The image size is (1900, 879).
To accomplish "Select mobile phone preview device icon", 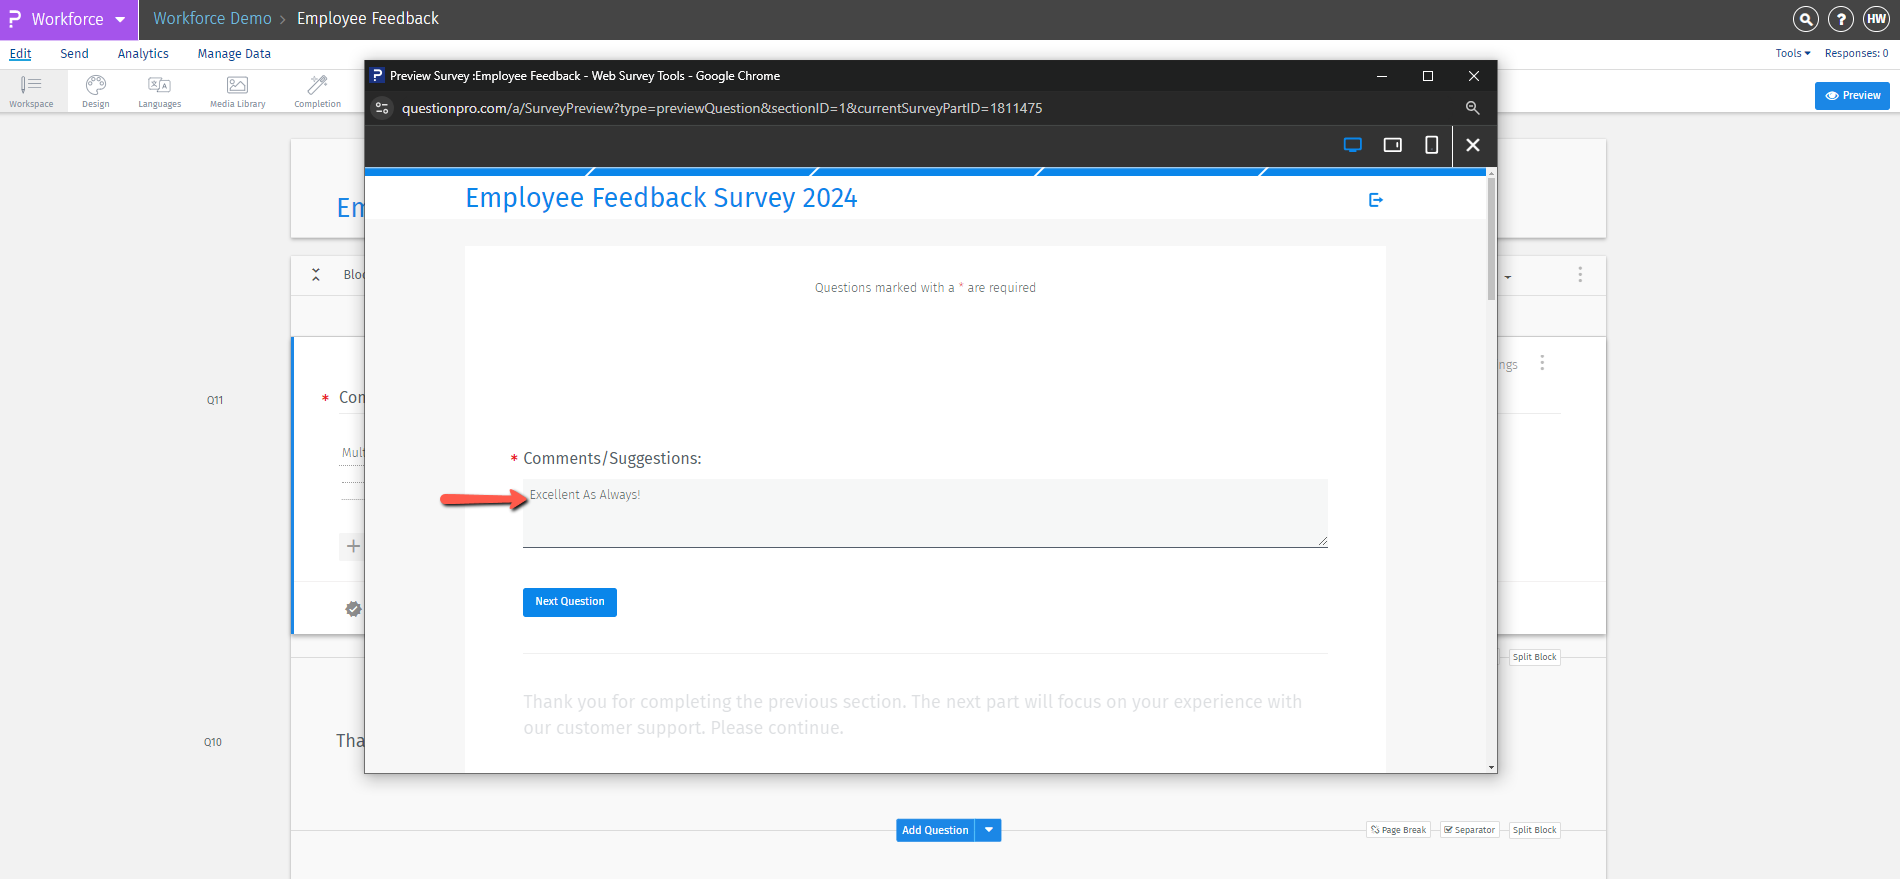I will [x=1431, y=145].
